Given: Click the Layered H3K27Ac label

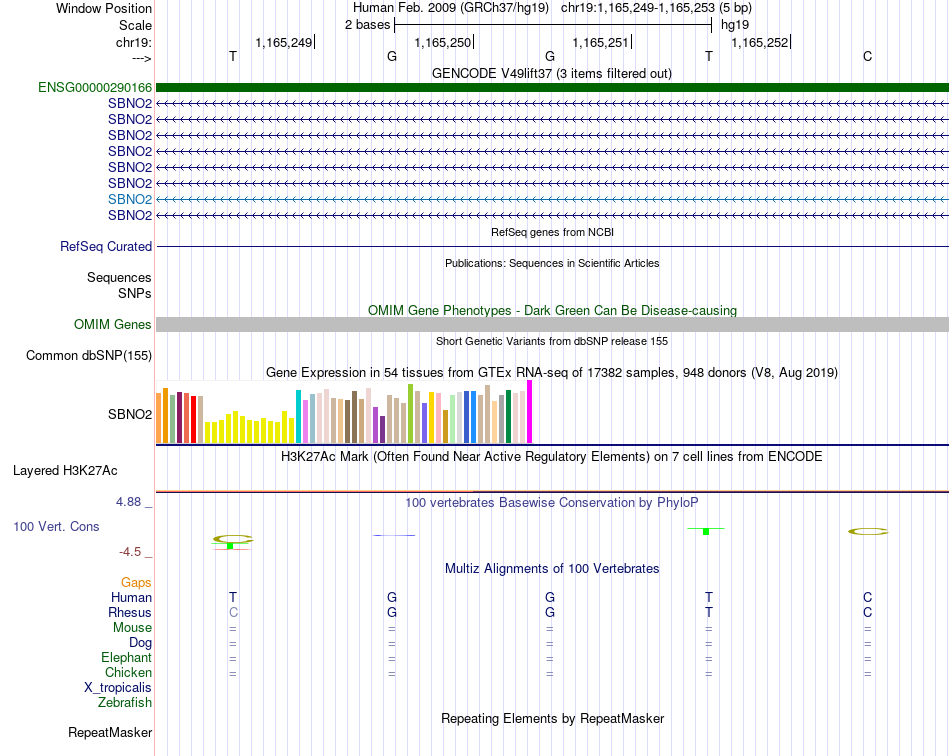Looking at the screenshot, I should click(x=65, y=471).
